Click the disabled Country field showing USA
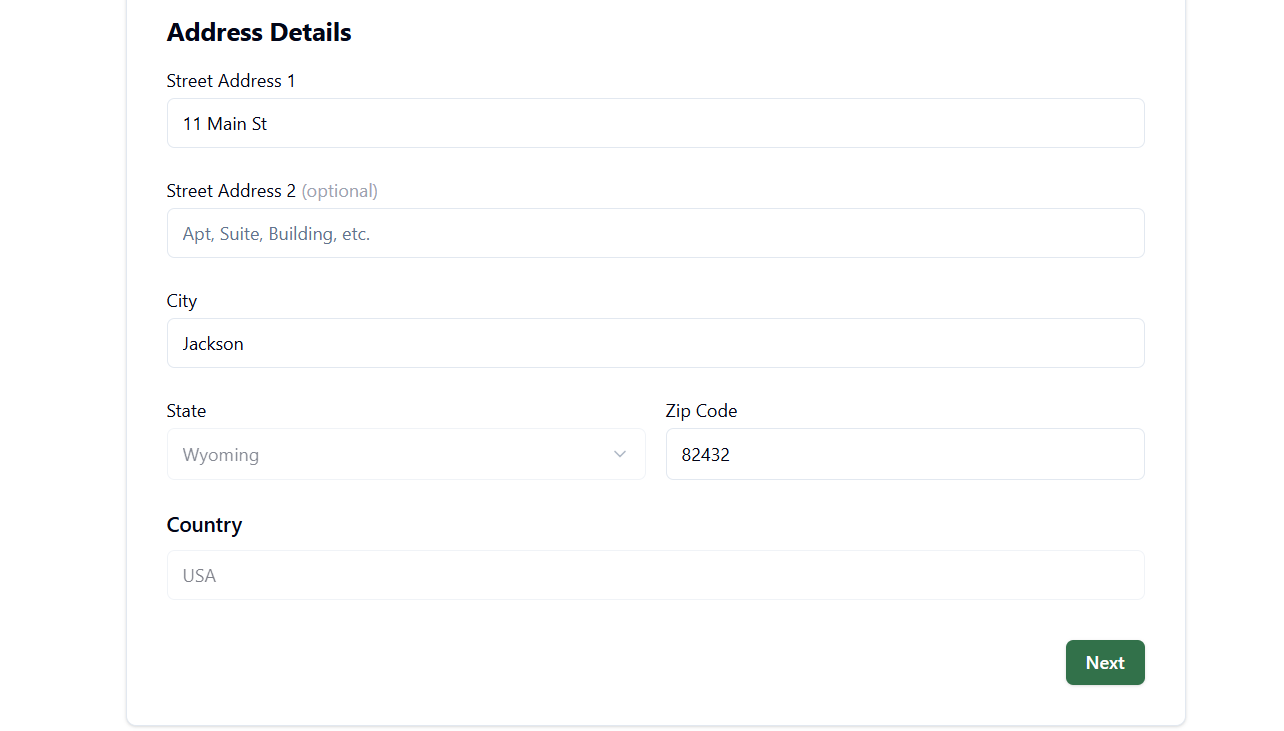 click(x=656, y=575)
